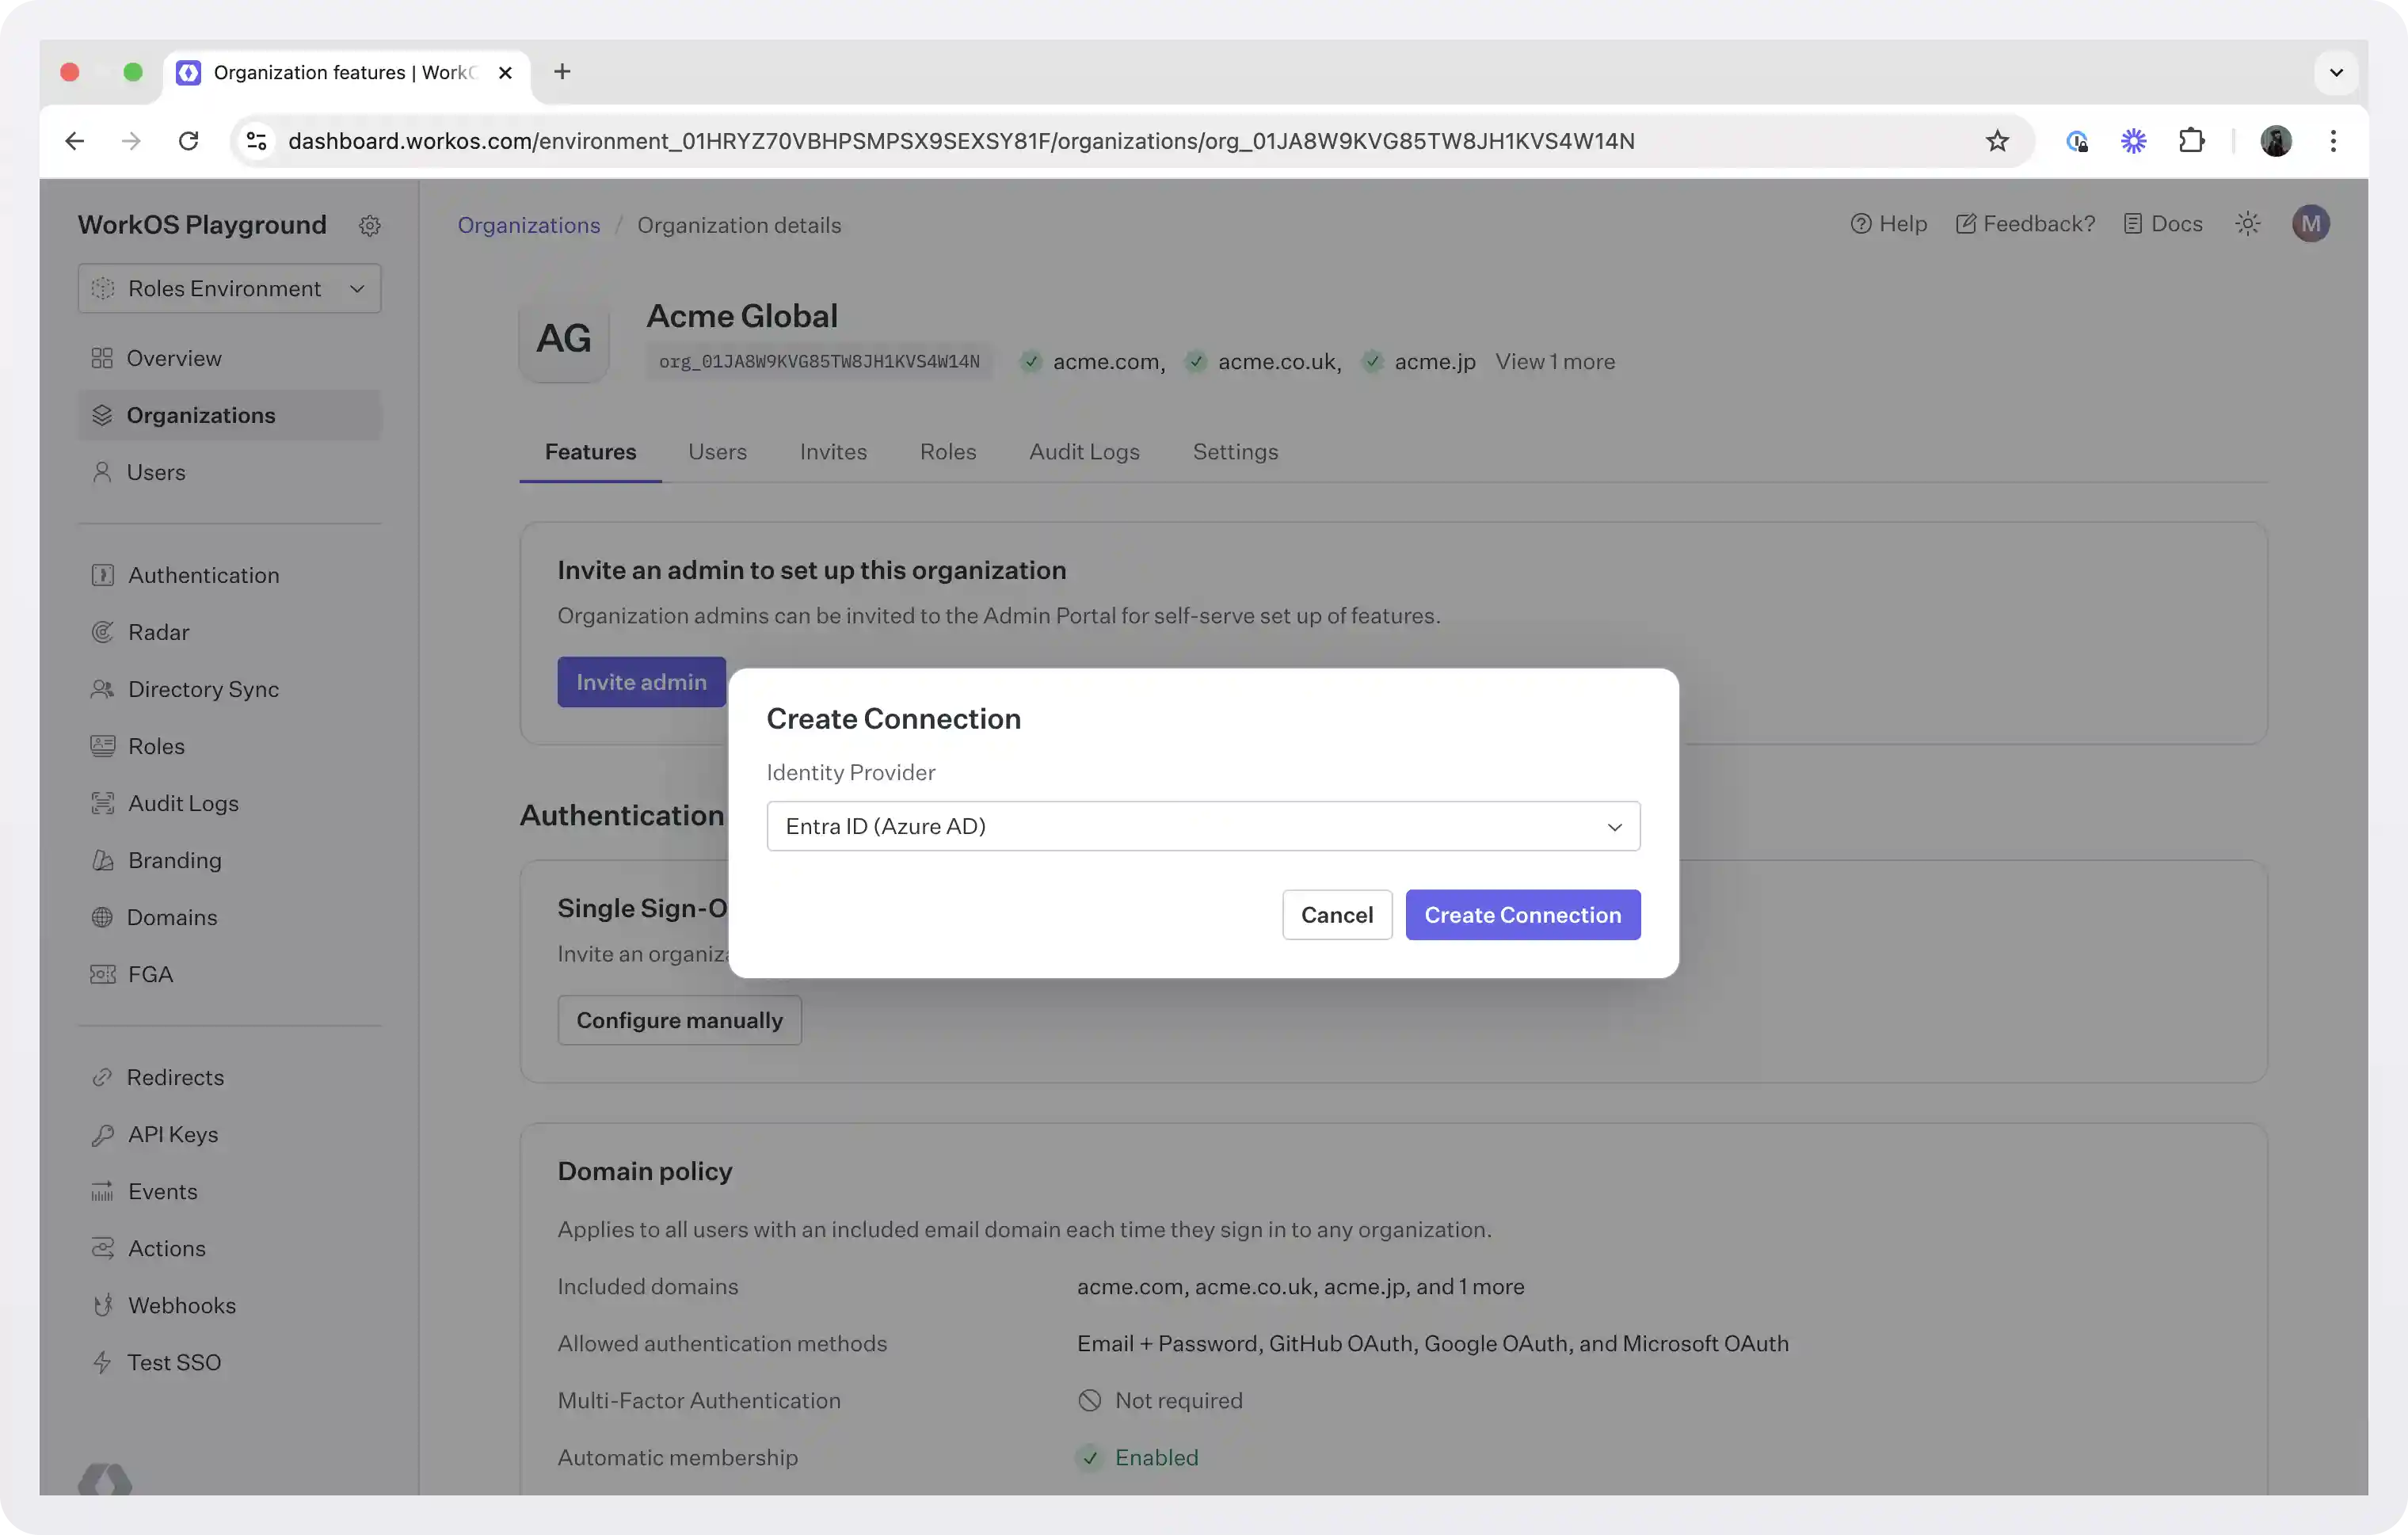
Task: Click the browser address bar URL
Action: (x=961, y=141)
